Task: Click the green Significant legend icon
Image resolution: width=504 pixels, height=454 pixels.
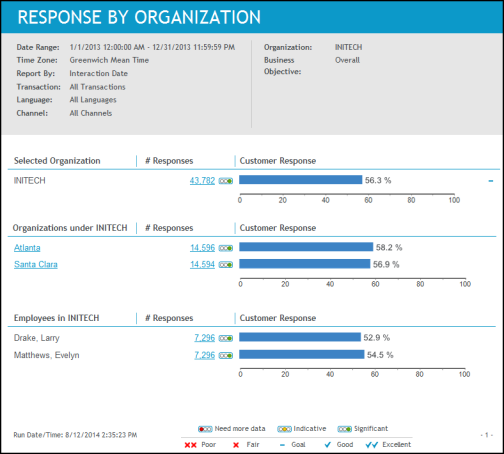Action: [x=344, y=429]
